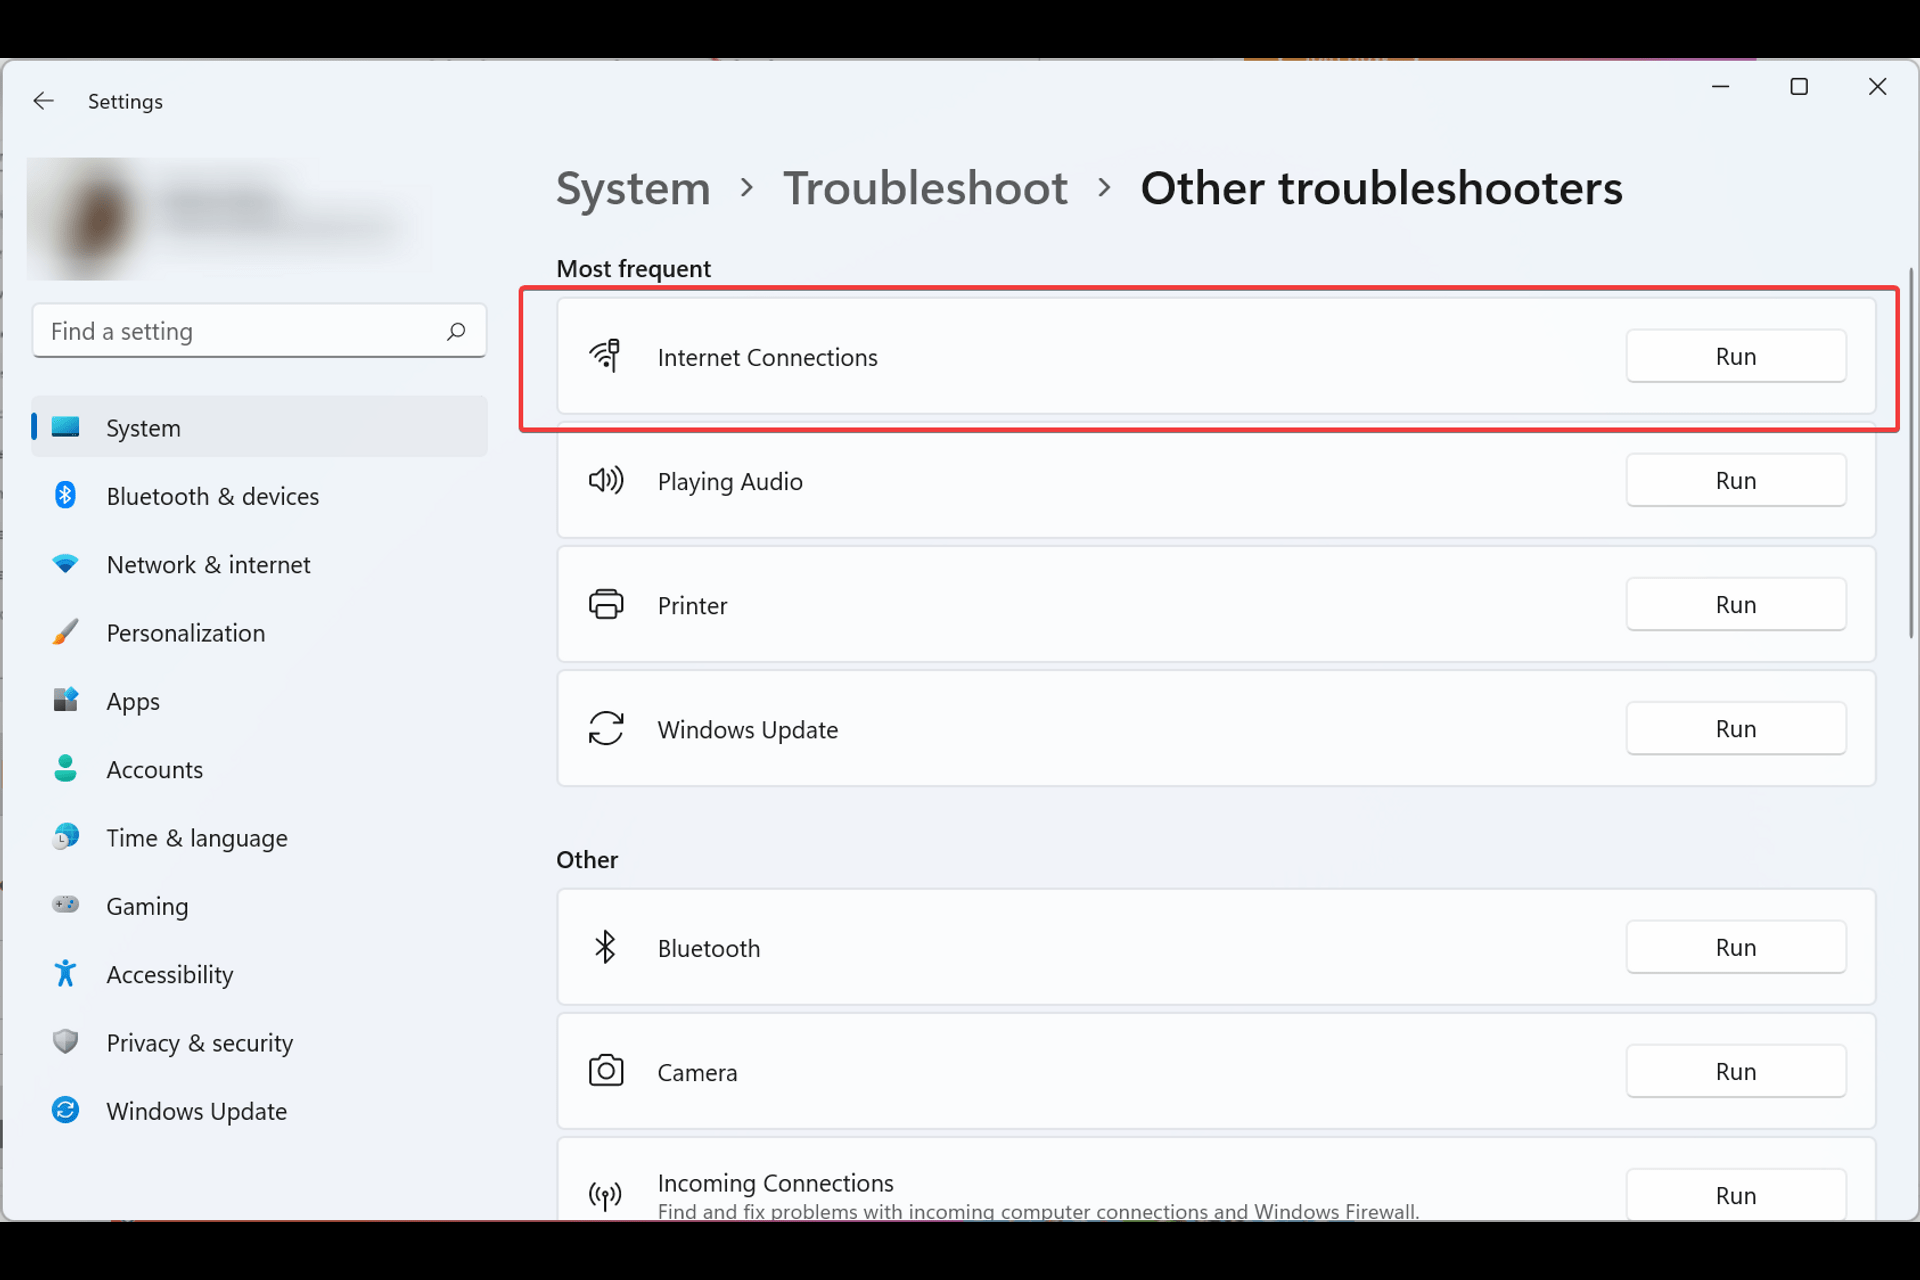Click the Camera icon in Other section
This screenshot has width=1920, height=1280.
(x=606, y=1071)
